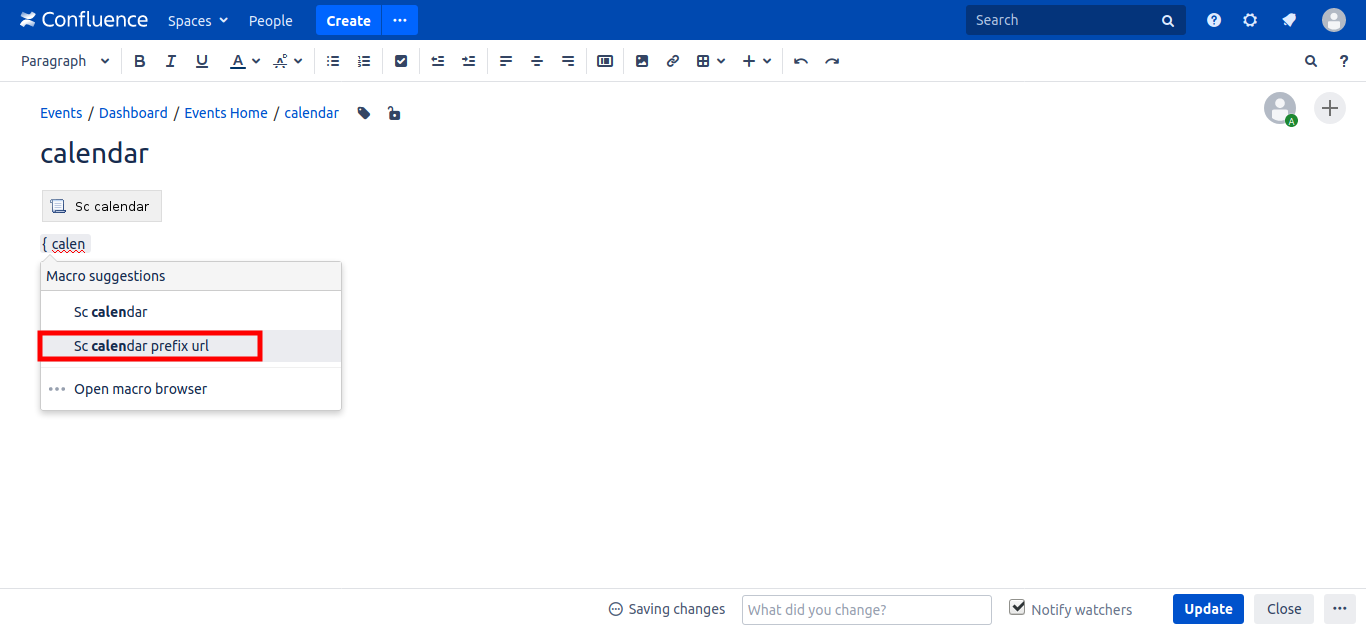Toggle bold formatting in editor toolbar
The image size is (1366, 629).
click(140, 61)
